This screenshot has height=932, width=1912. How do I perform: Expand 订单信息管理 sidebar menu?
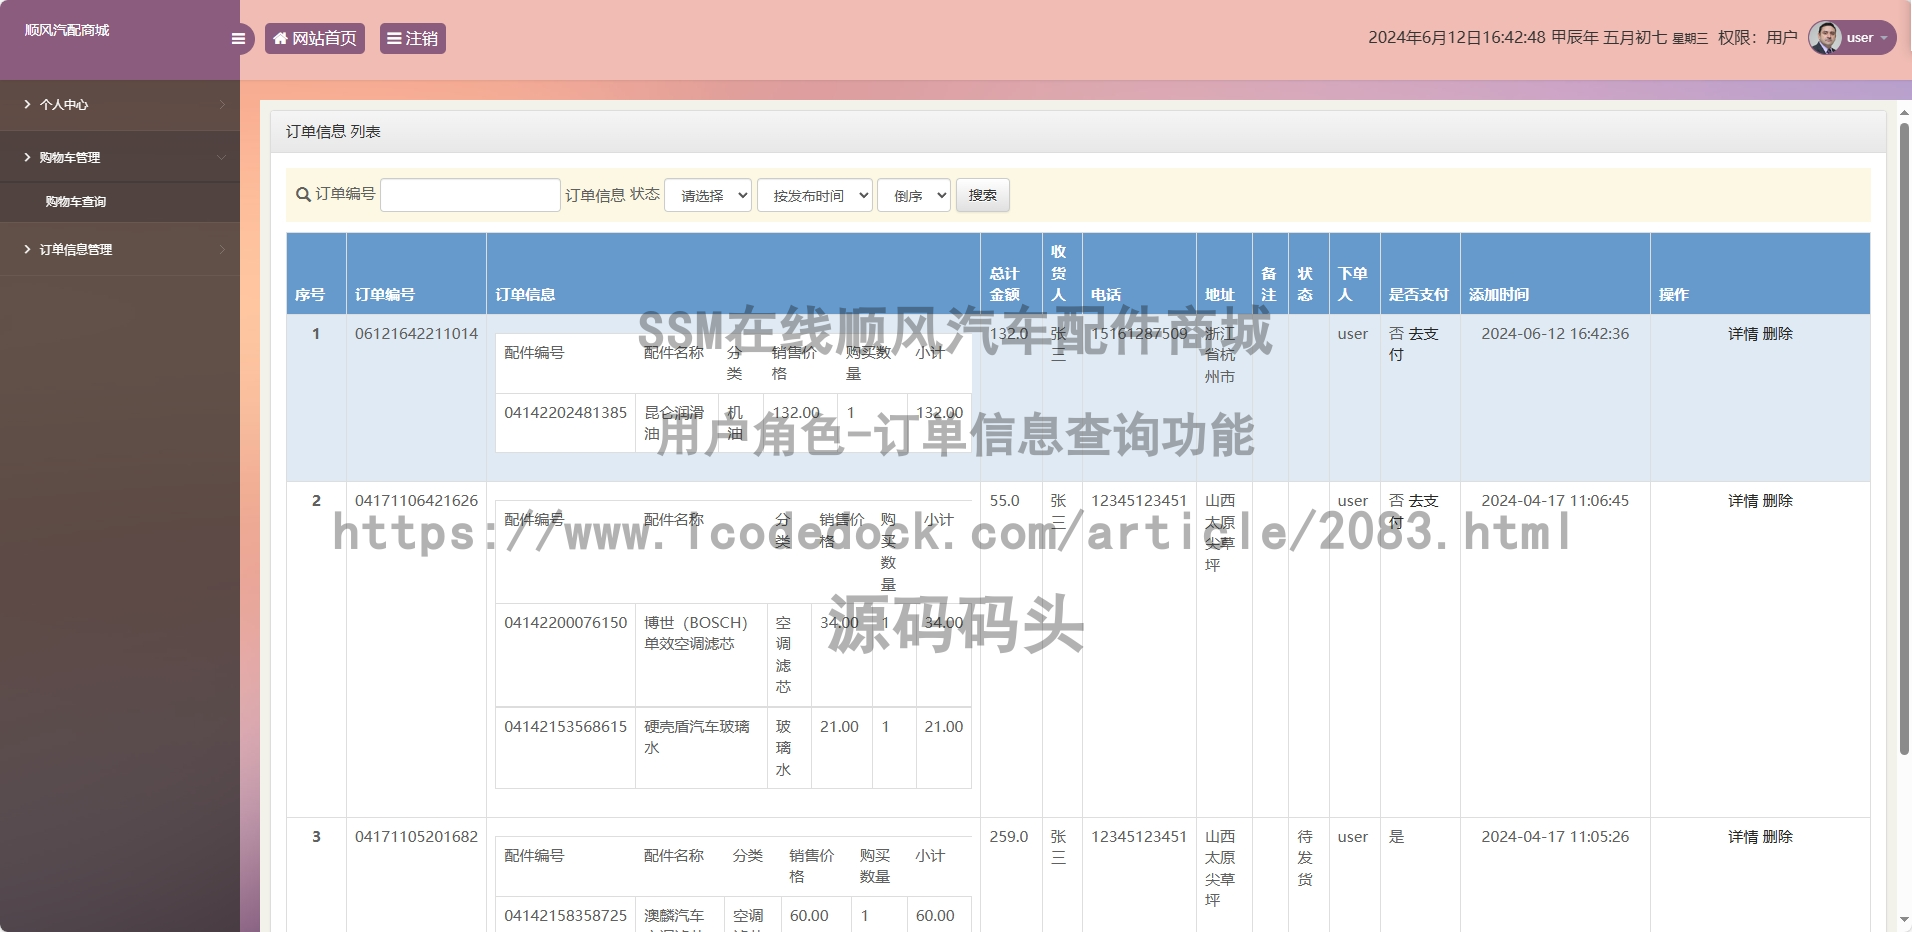[x=120, y=250]
